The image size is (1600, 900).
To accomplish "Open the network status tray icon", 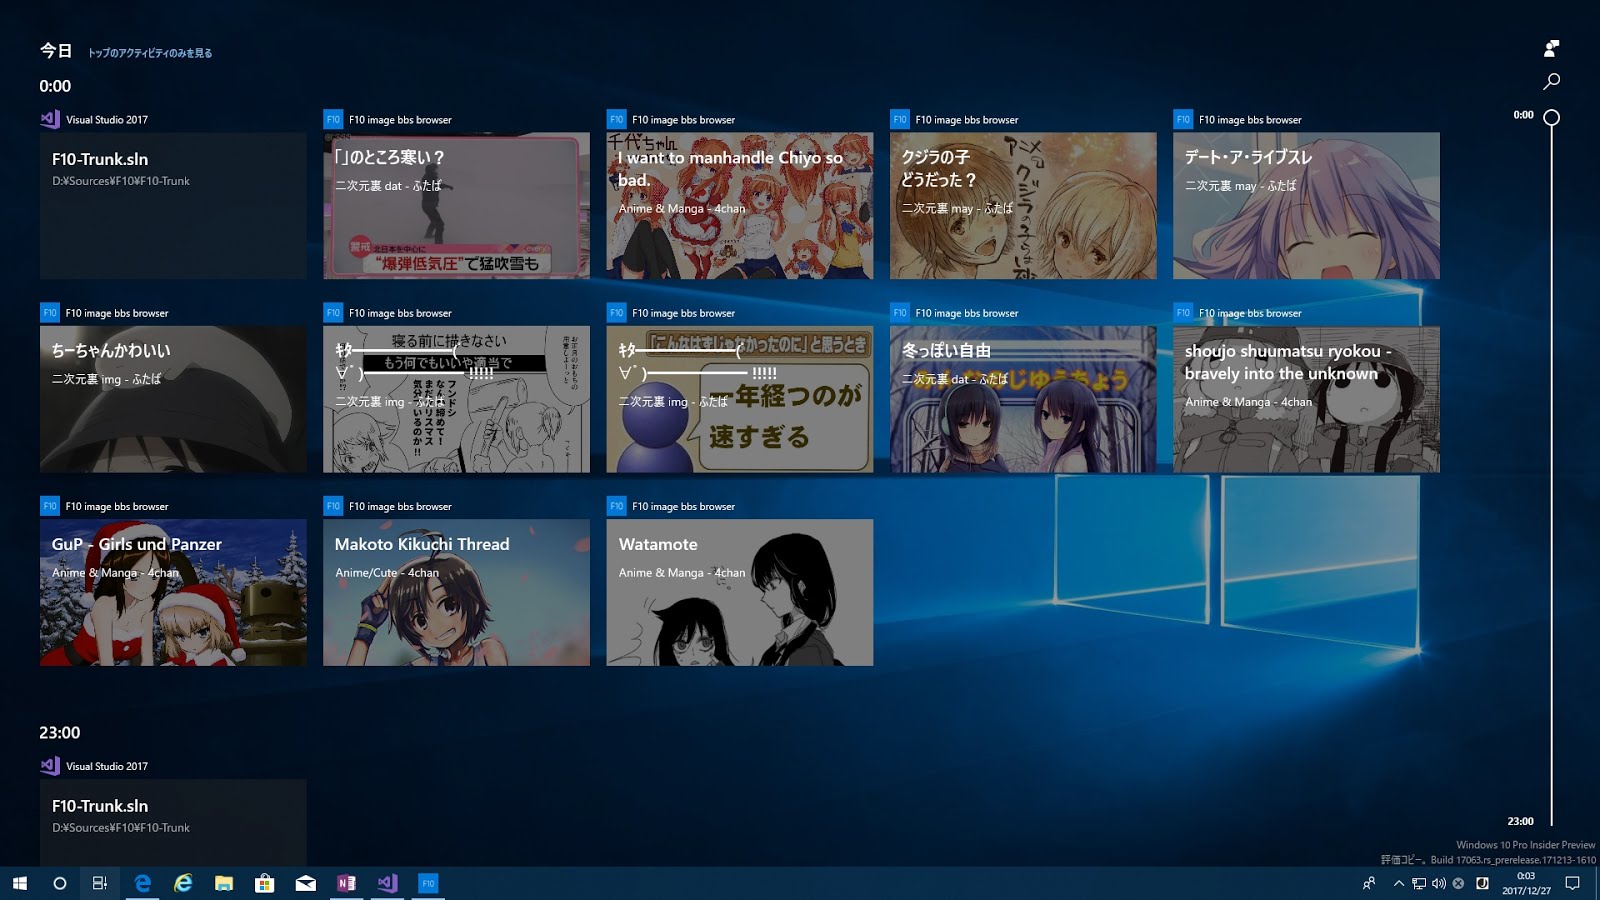I will (1419, 883).
